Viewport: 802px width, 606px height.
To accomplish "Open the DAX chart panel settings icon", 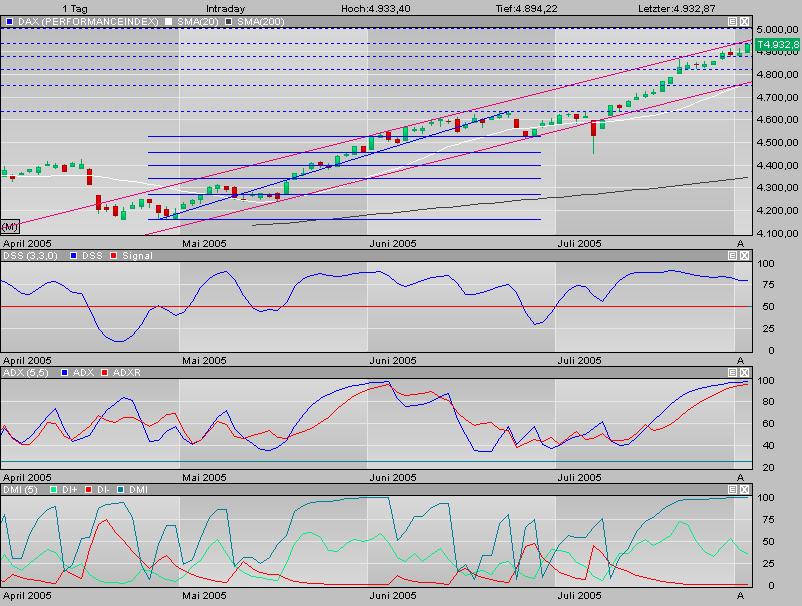I will [x=732, y=21].
